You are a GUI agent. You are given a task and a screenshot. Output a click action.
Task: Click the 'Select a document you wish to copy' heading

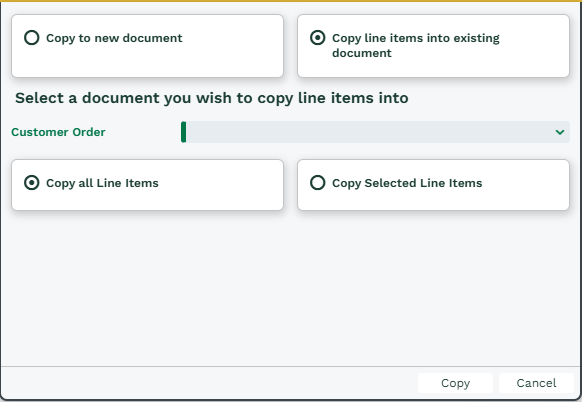point(212,98)
